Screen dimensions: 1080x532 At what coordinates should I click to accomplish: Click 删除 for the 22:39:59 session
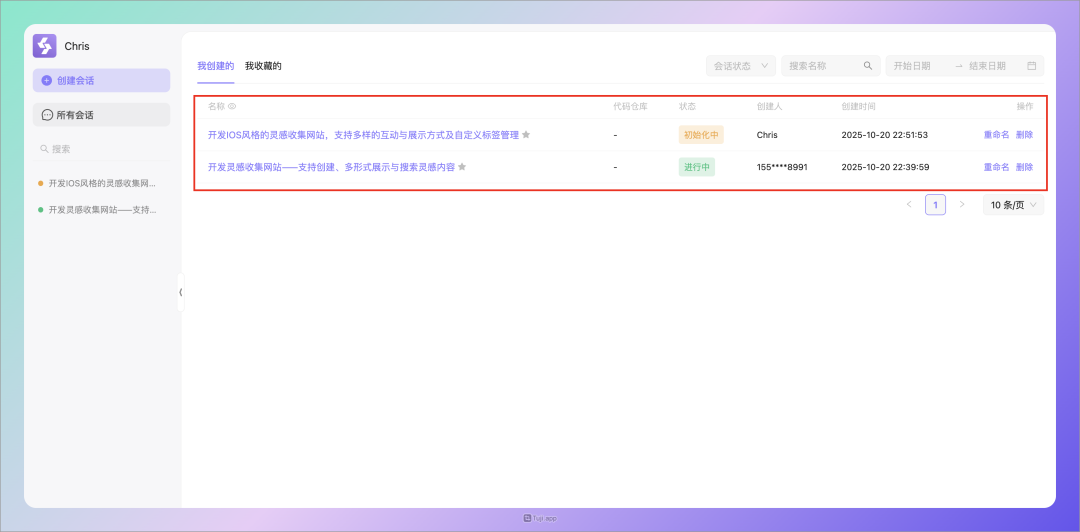pyautogui.click(x=1024, y=167)
